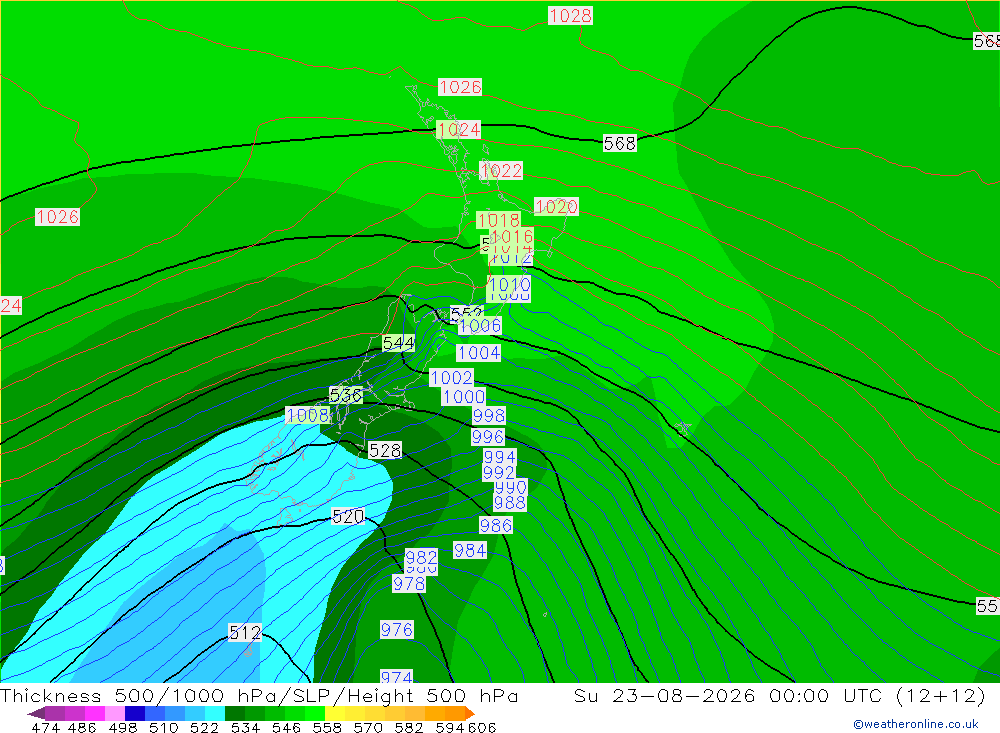This screenshot has width=1000, height=733.
Task: Click the black 520 height contour label
Action: pyautogui.click(x=348, y=516)
